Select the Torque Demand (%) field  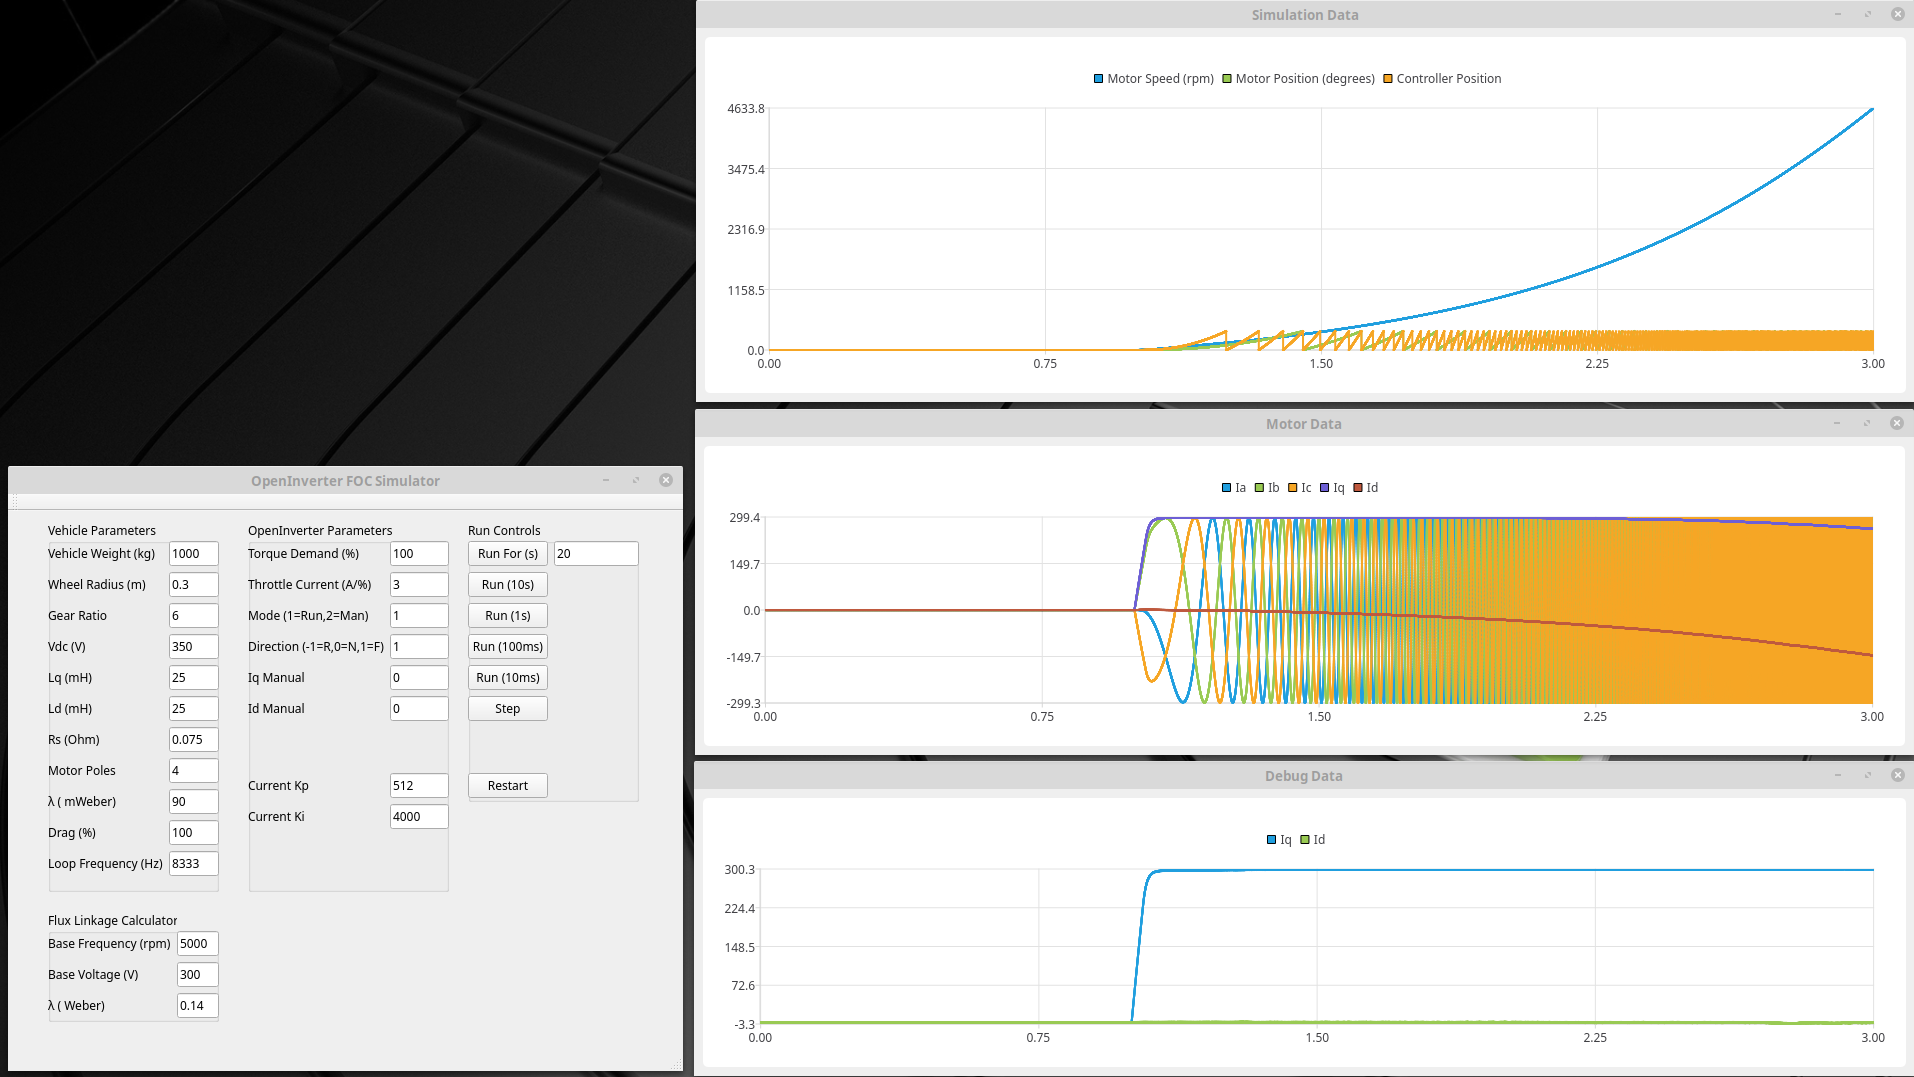(418, 554)
